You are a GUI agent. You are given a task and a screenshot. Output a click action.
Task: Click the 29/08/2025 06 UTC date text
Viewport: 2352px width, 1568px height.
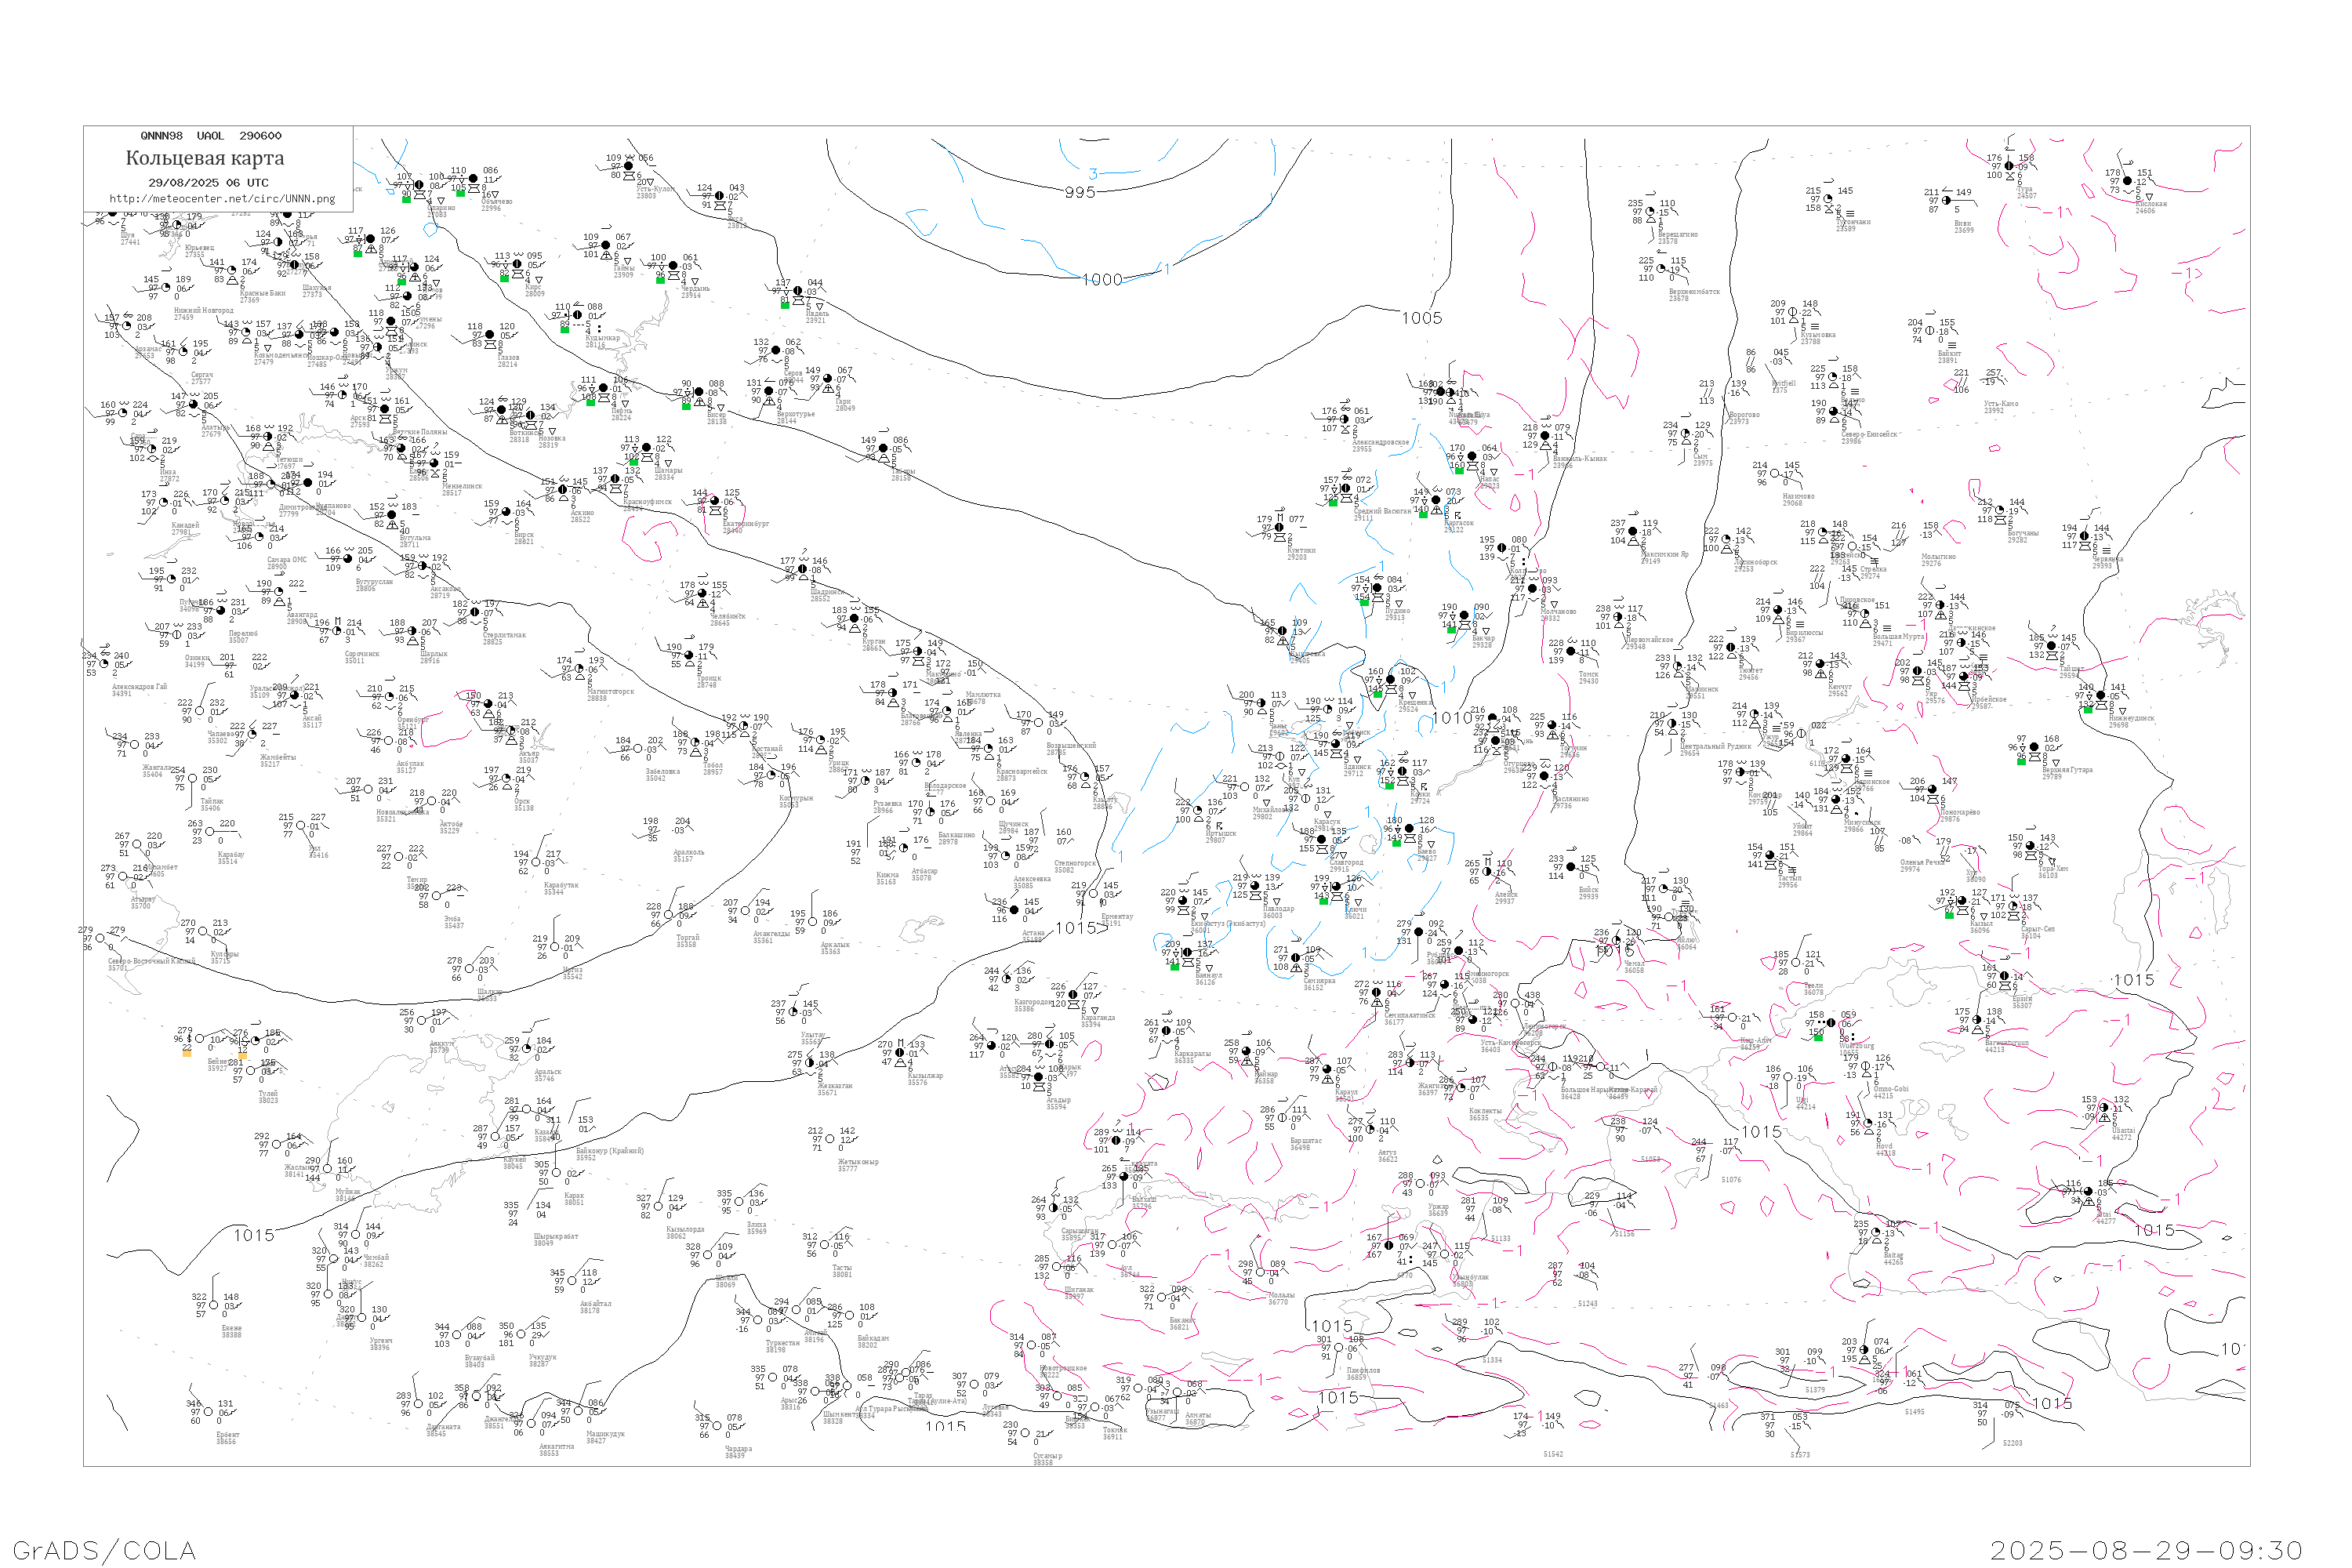tap(208, 182)
